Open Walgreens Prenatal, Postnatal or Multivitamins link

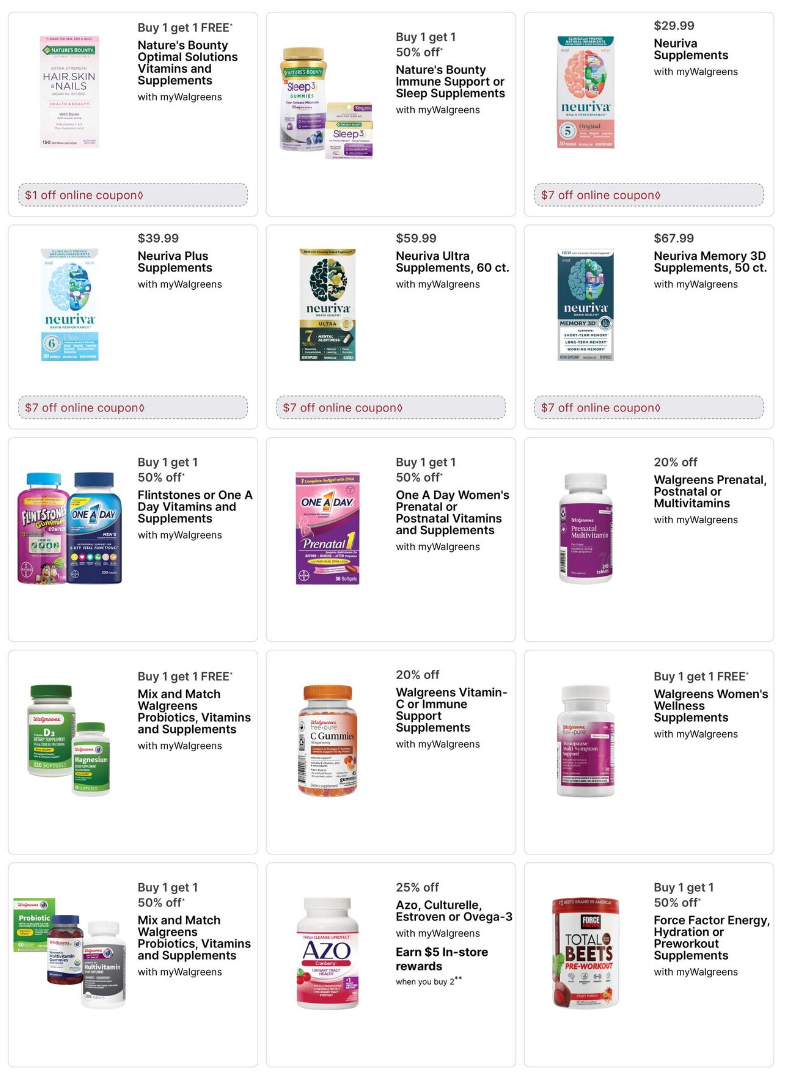710,492
